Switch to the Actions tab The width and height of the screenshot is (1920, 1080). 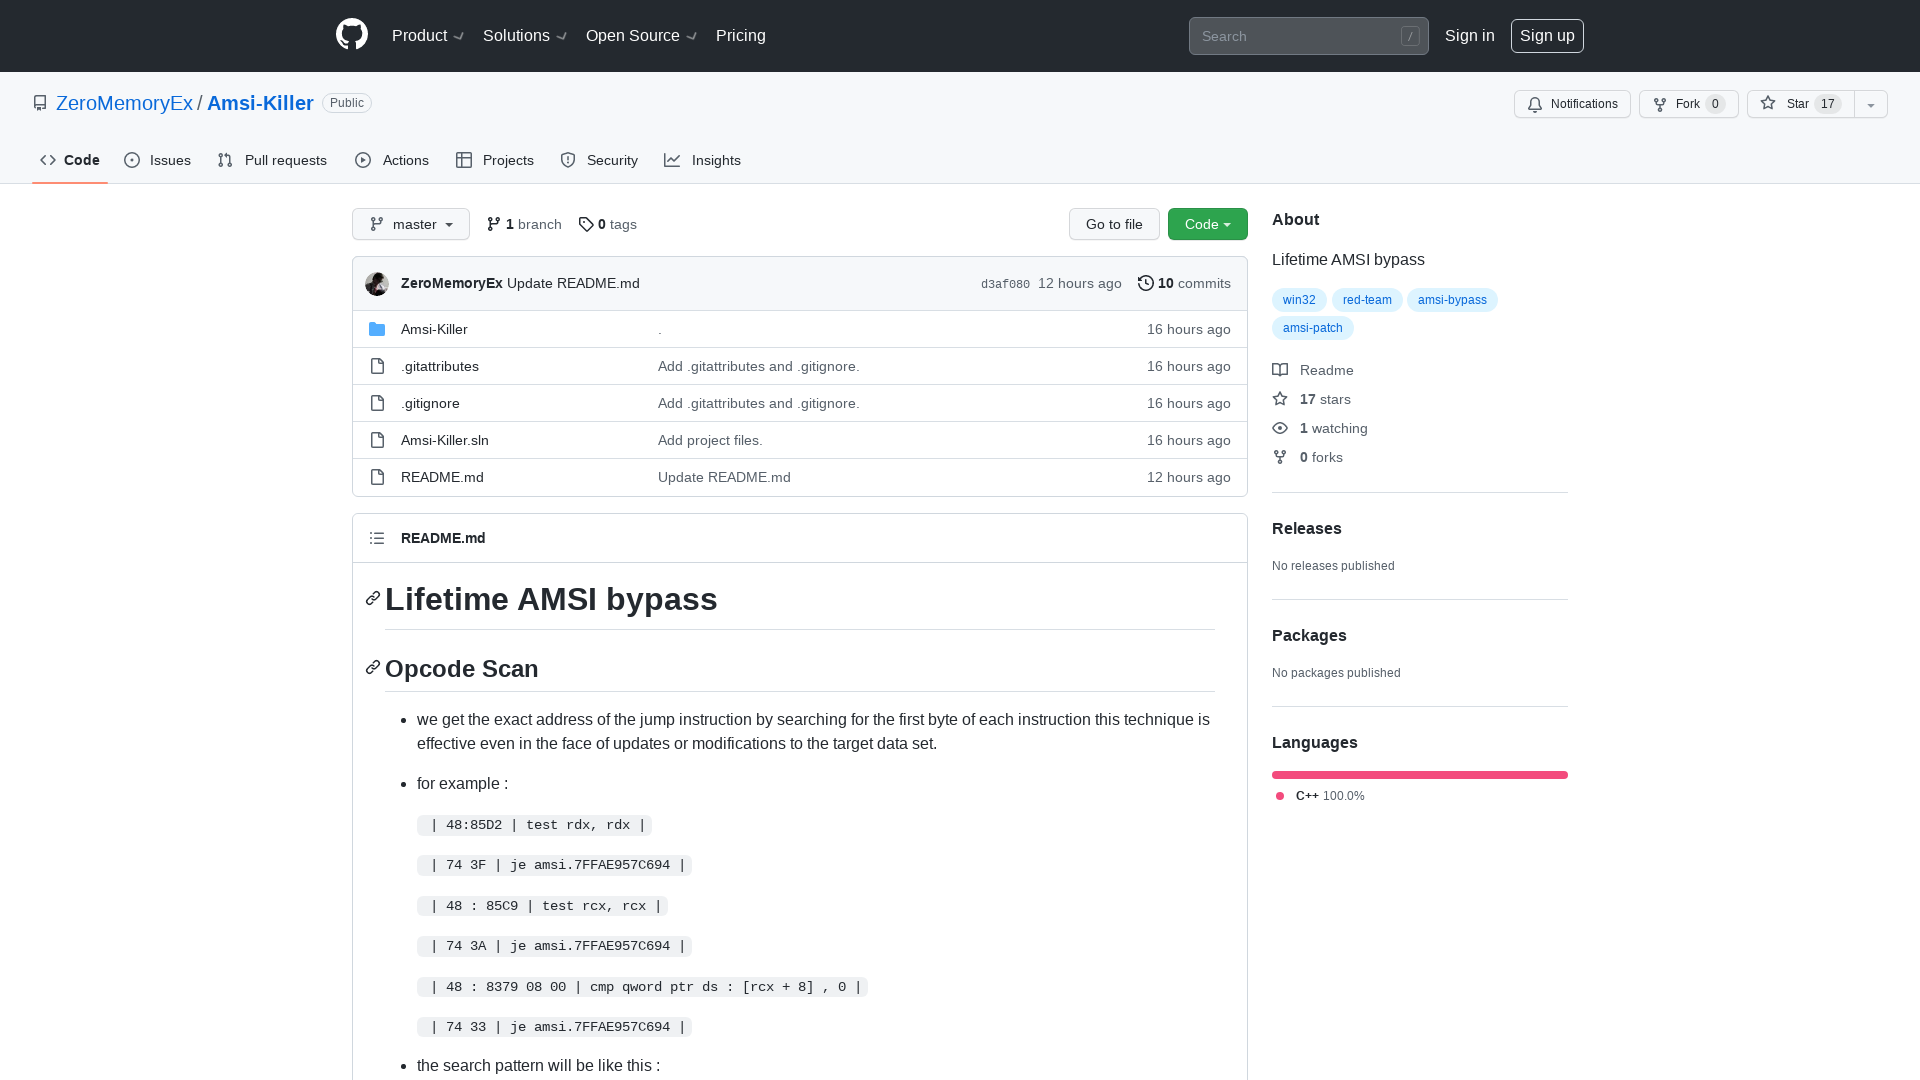[x=392, y=160]
